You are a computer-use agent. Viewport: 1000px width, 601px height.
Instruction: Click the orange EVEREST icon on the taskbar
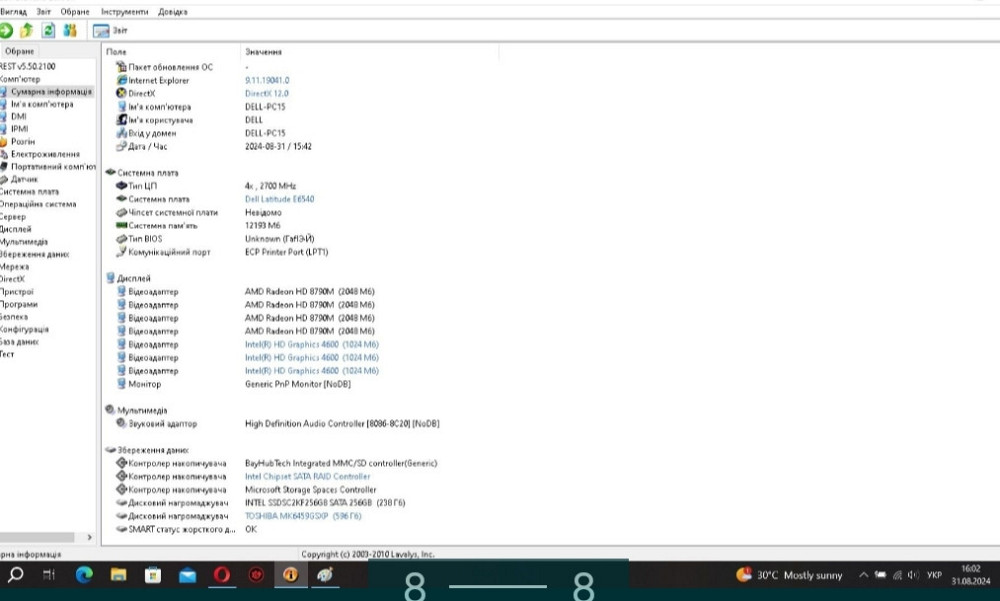coord(291,576)
